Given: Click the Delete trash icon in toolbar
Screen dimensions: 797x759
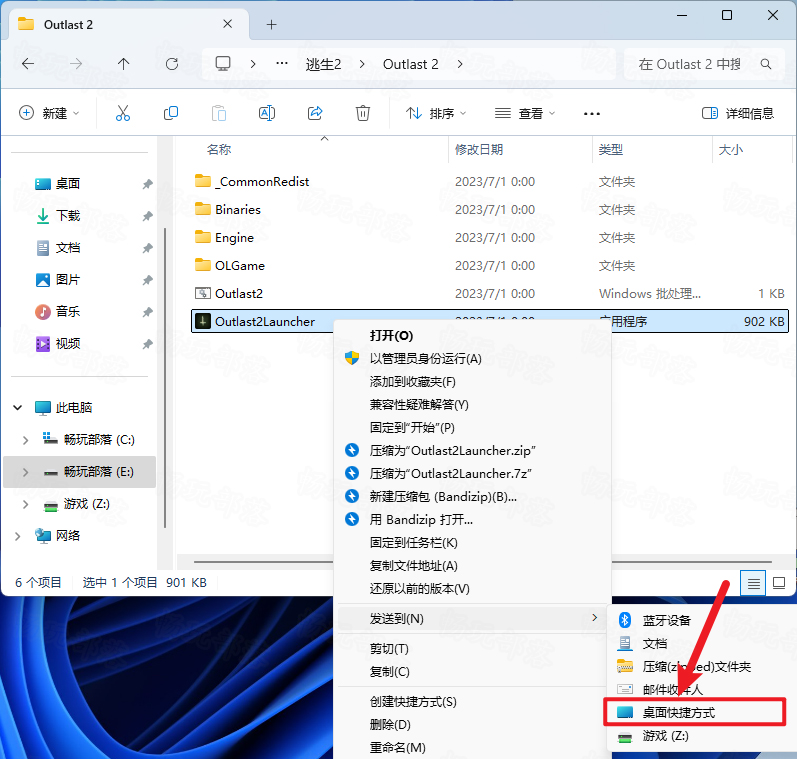Looking at the screenshot, I should pos(362,113).
